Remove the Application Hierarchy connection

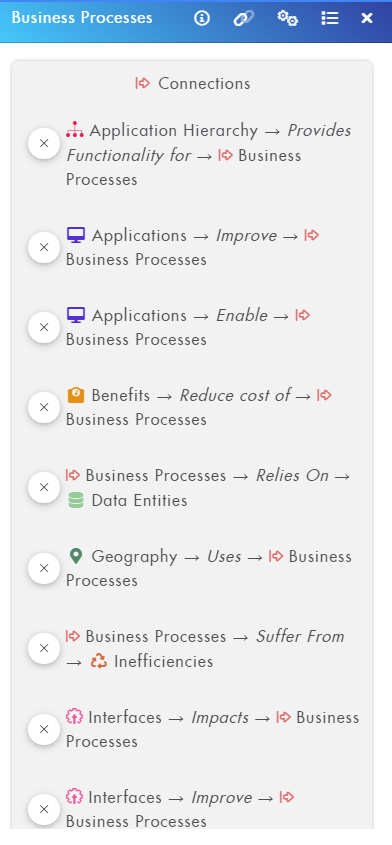pyautogui.click(x=44, y=143)
